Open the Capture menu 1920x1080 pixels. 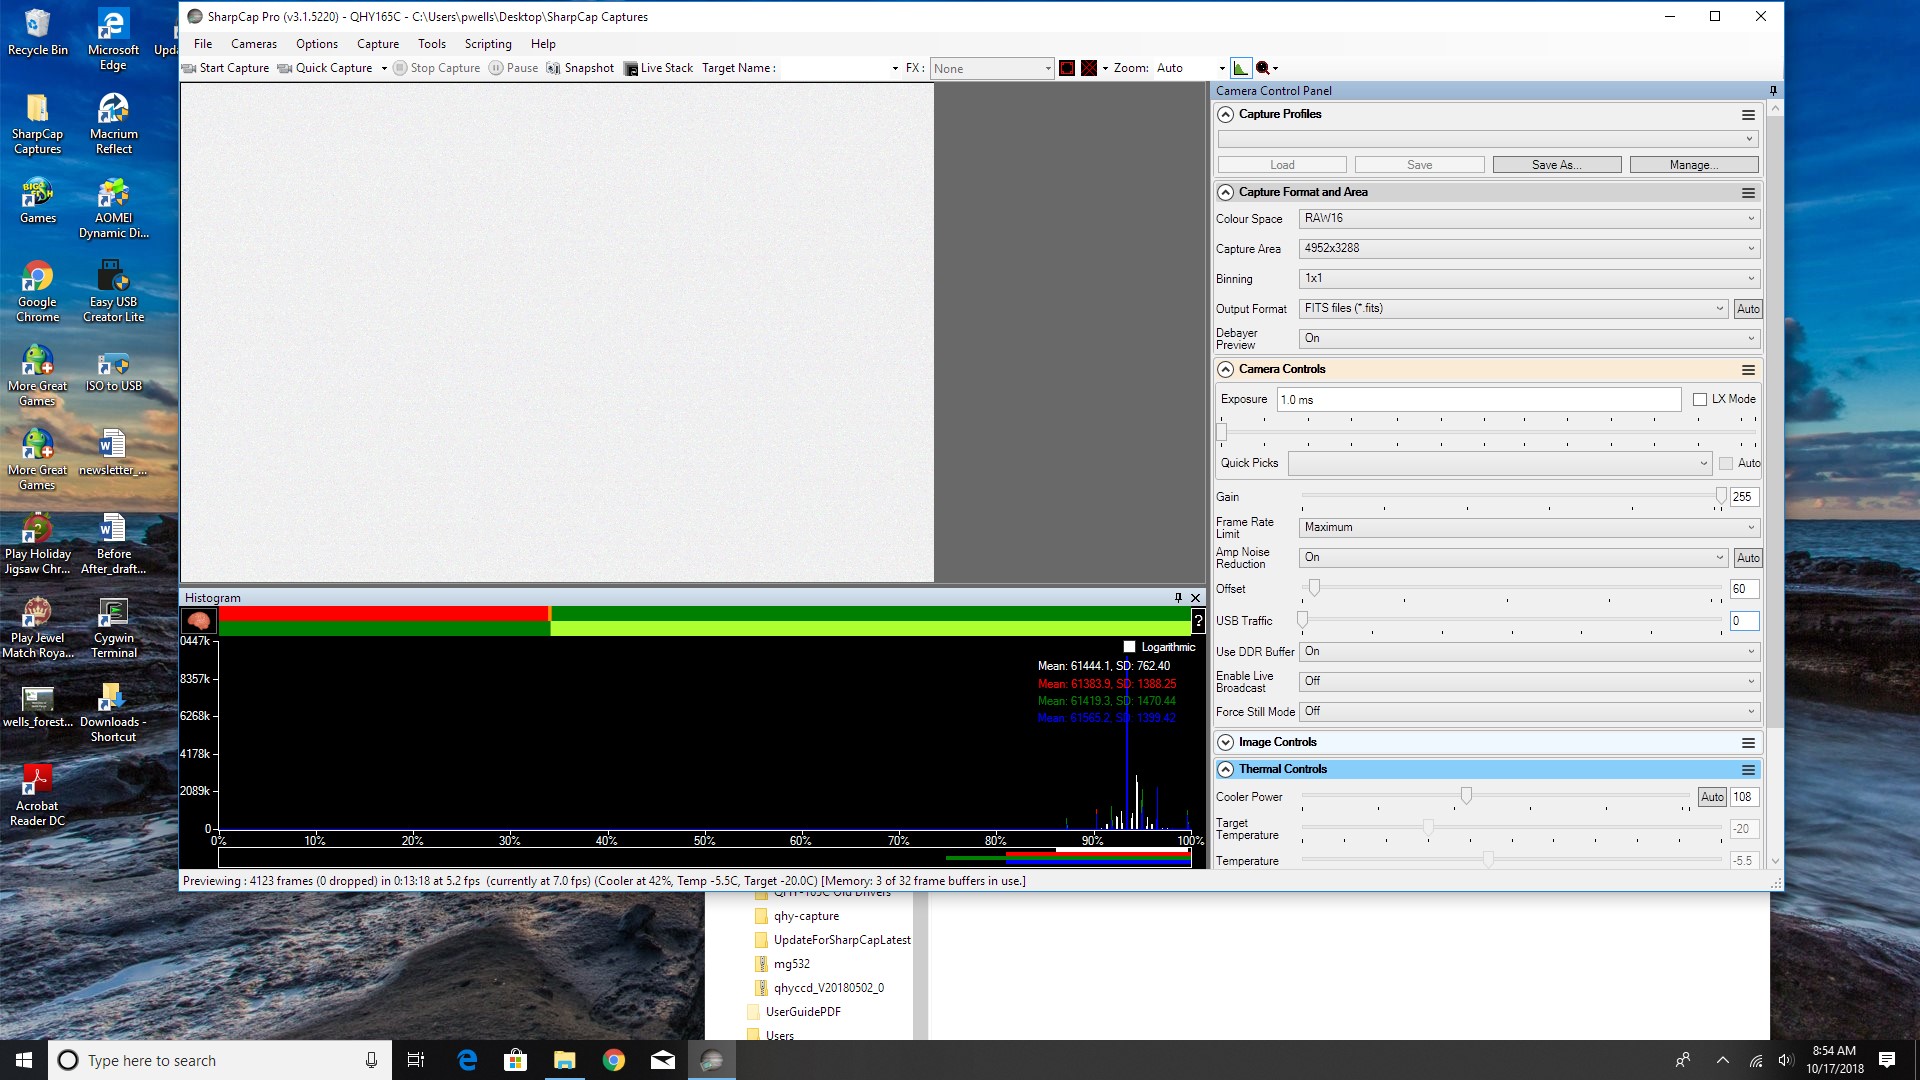[378, 44]
